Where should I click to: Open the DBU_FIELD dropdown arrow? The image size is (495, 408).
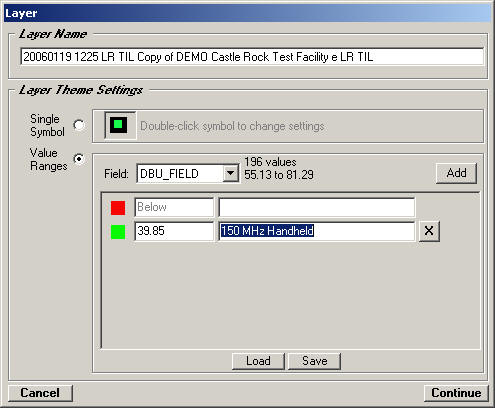tap(231, 173)
